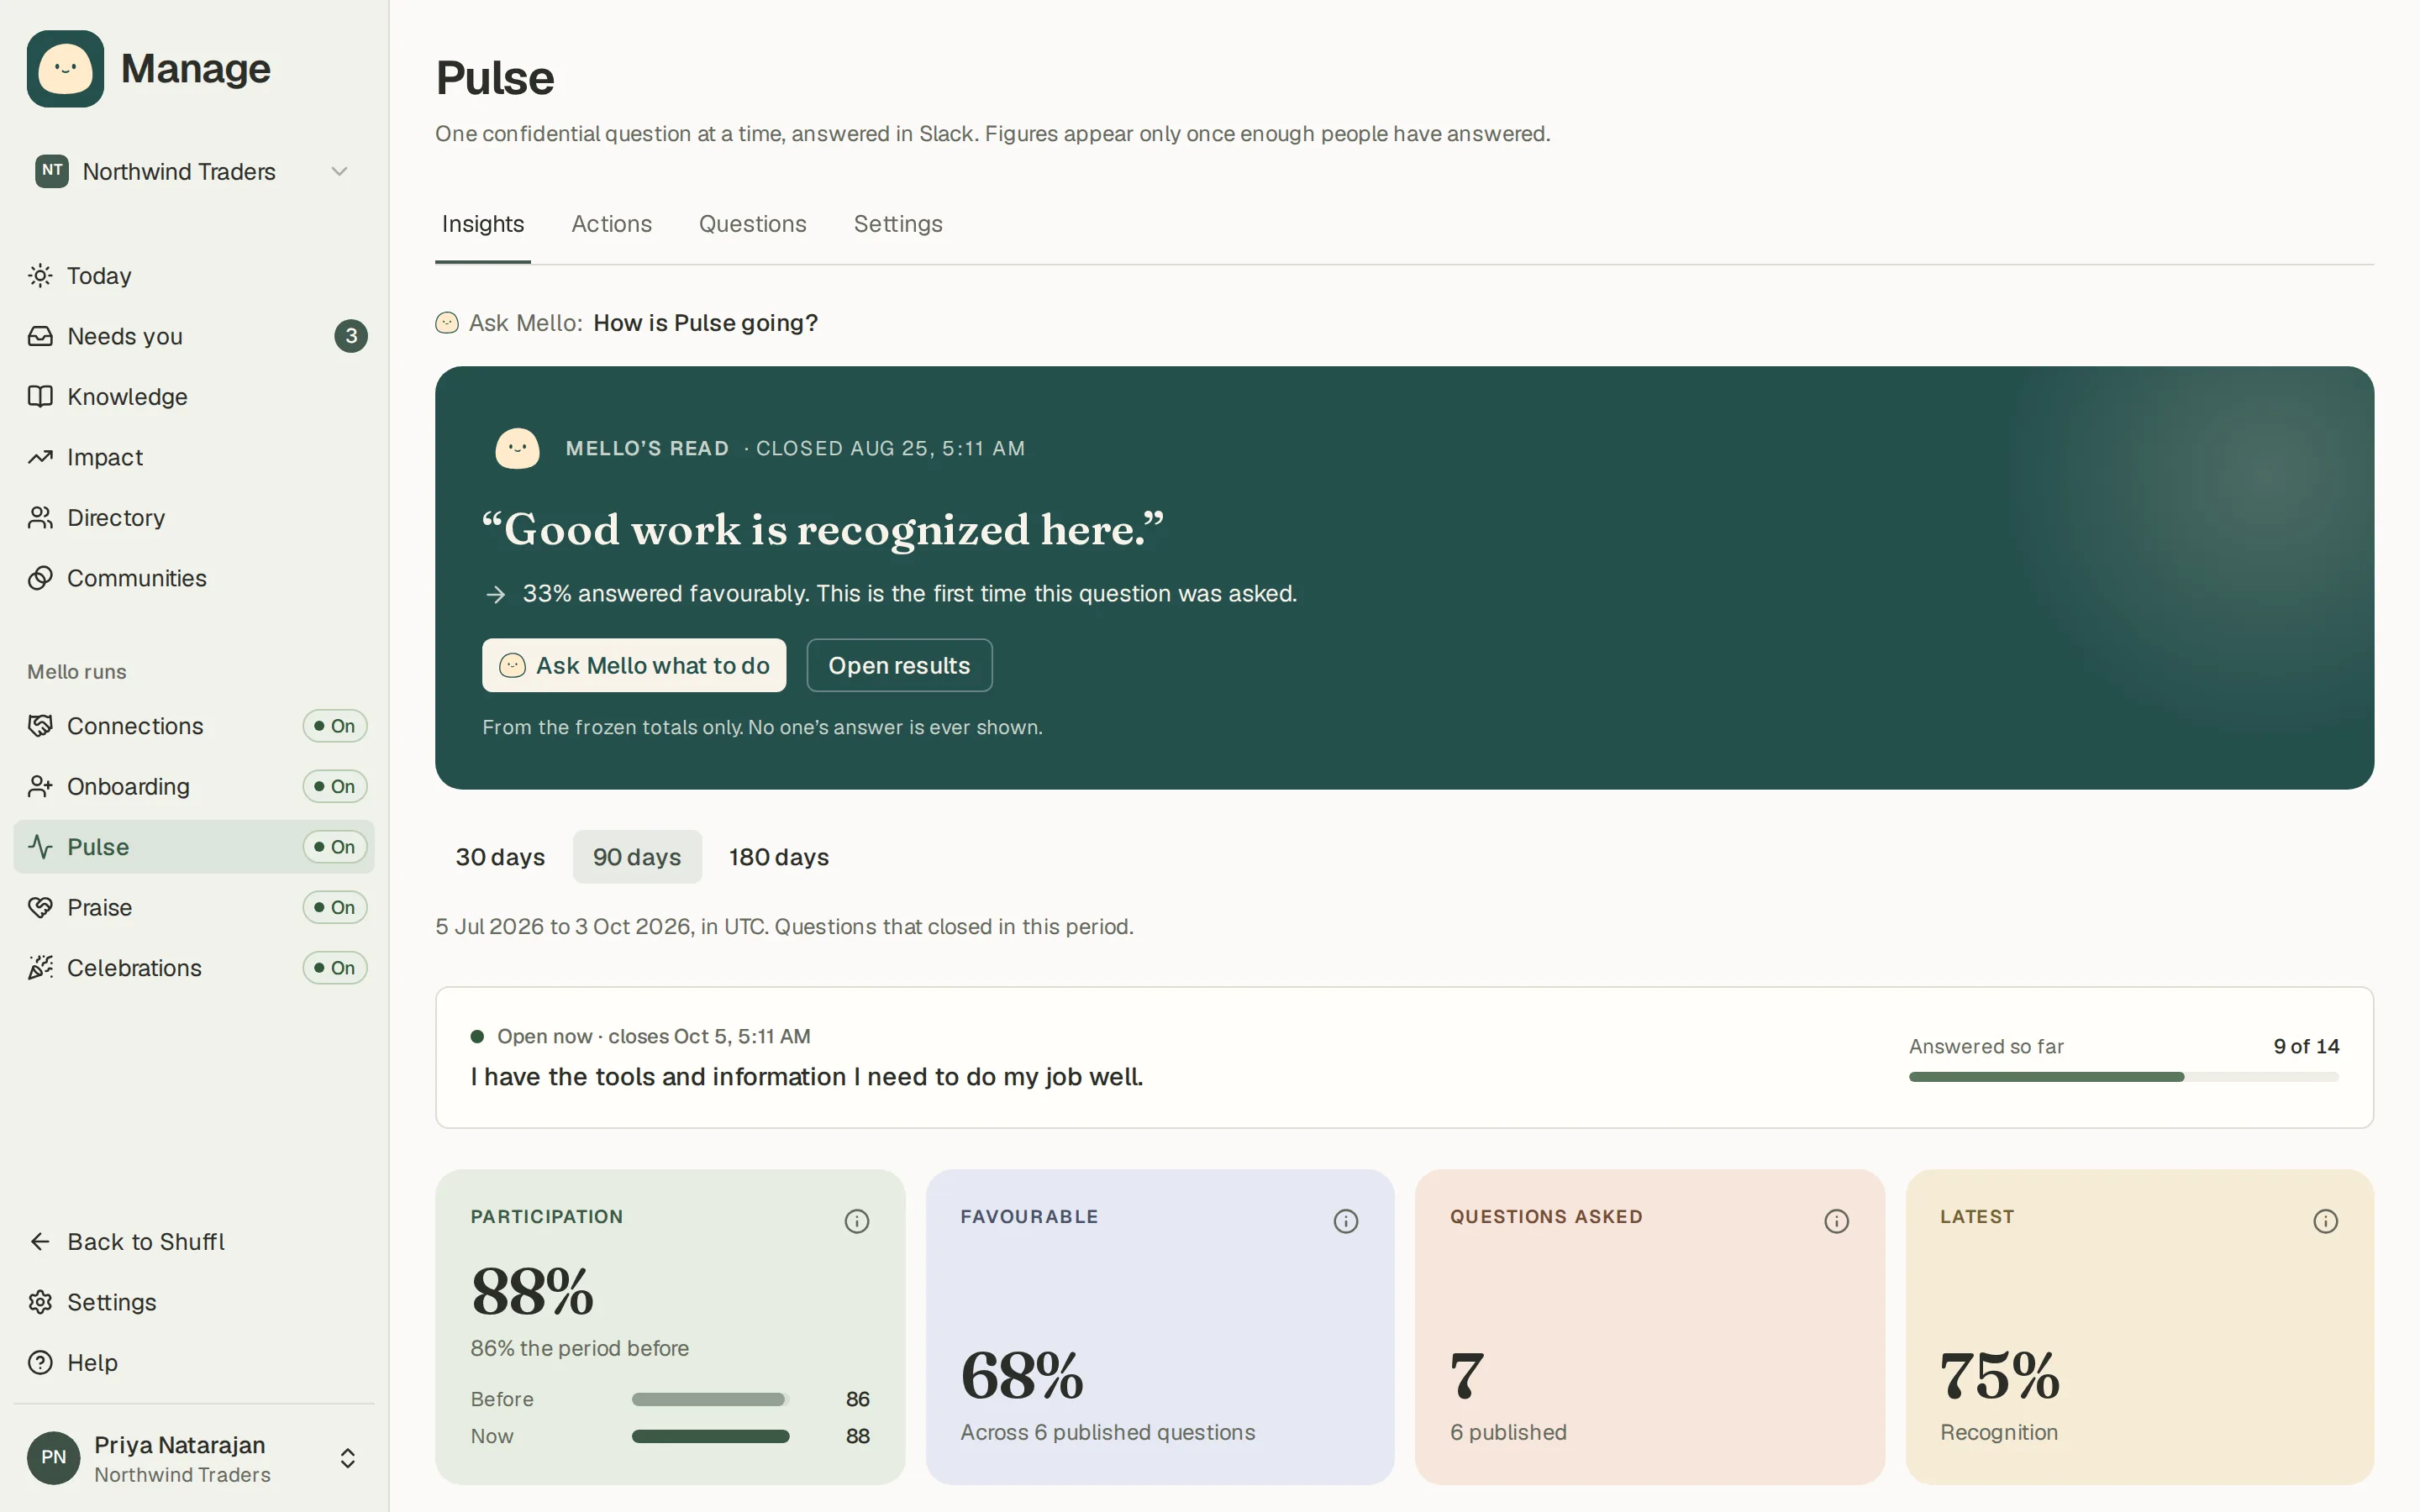Click the Pulse activity-line icon
Screen dimensions: 2420x1512
pos(40,847)
